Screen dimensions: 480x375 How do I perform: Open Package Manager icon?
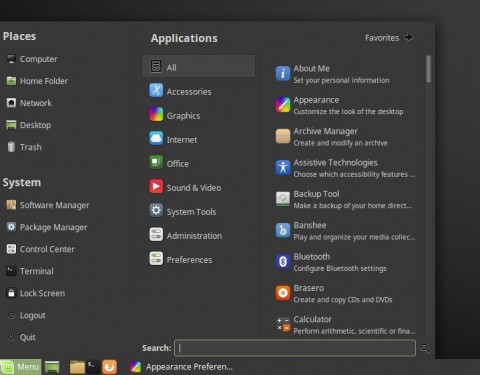tap(11, 227)
